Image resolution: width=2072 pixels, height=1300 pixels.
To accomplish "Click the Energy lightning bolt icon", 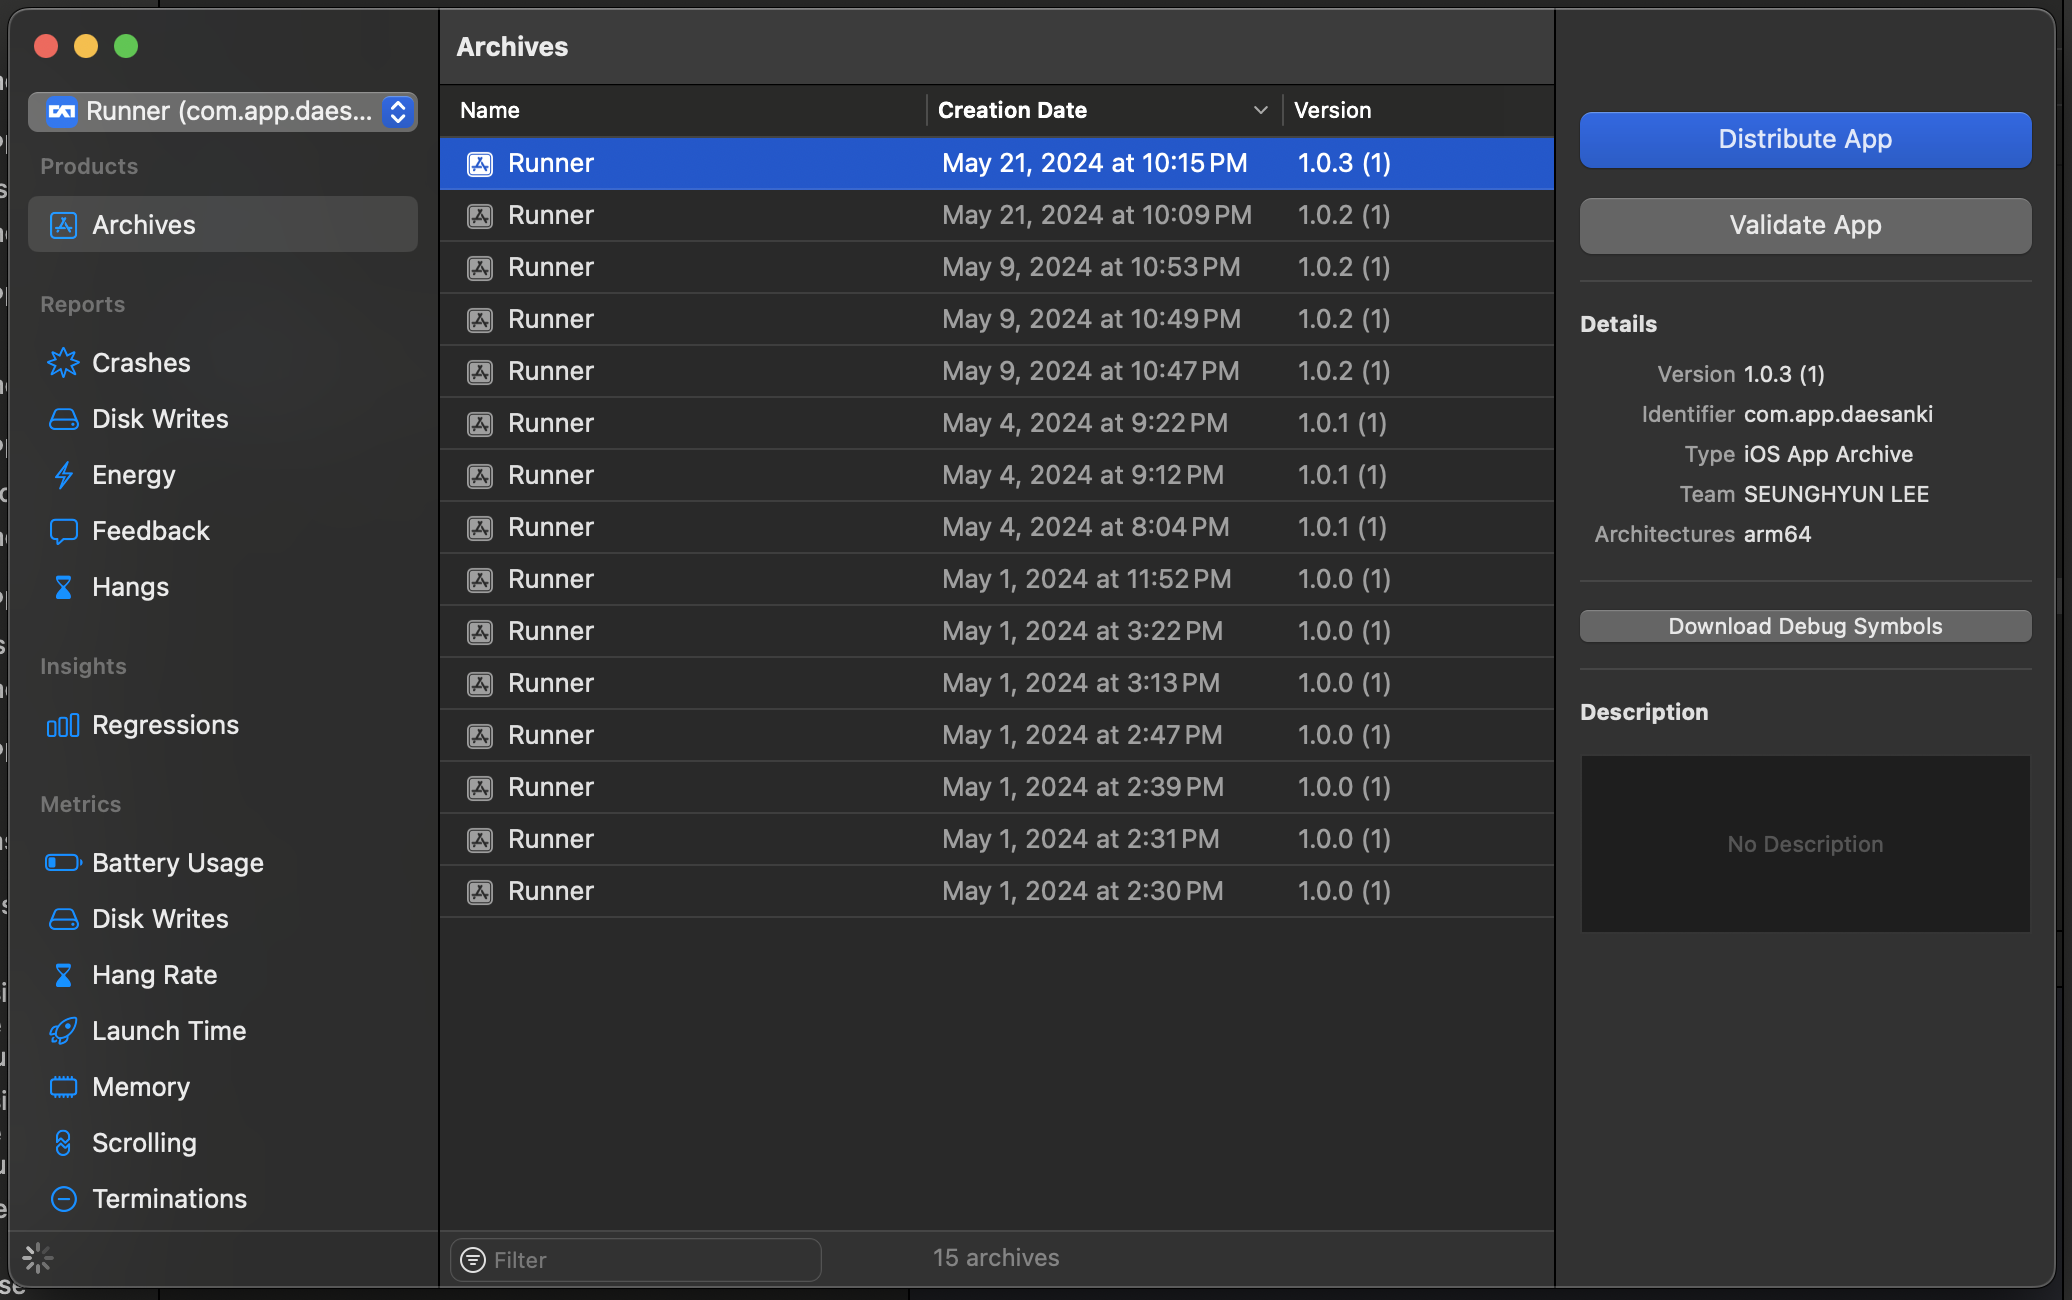I will pyautogui.click(x=63, y=475).
